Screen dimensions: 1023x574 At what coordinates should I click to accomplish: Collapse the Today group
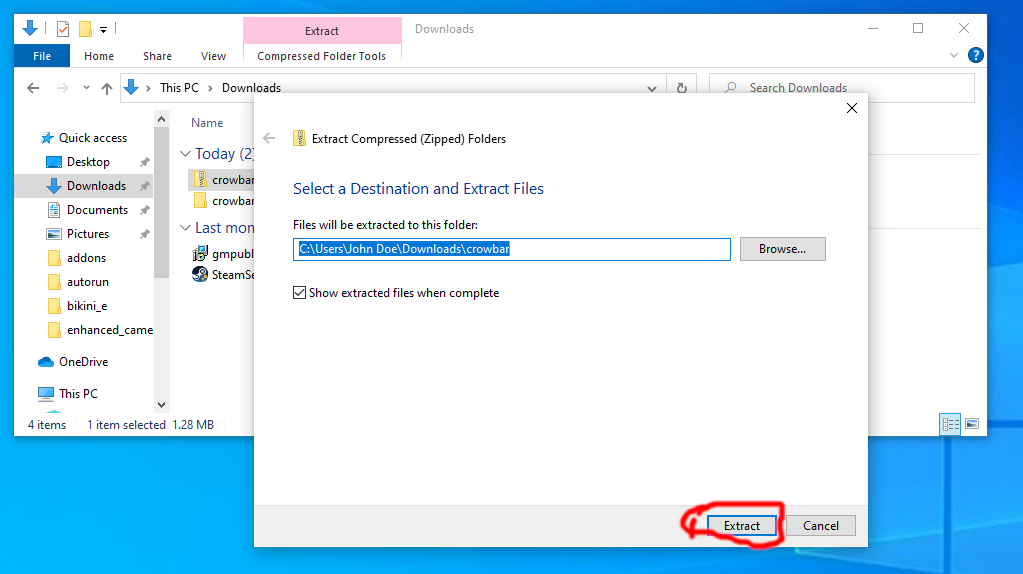[x=185, y=154]
